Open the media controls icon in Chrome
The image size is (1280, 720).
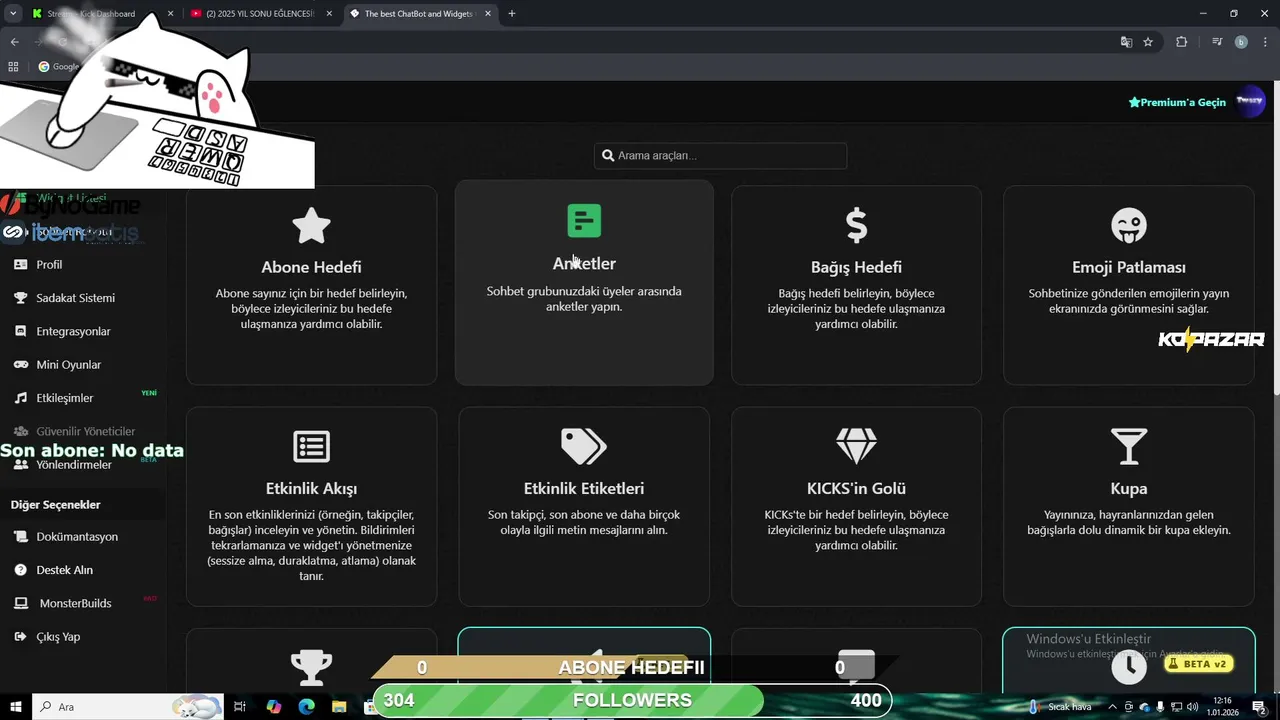pos(1217,42)
